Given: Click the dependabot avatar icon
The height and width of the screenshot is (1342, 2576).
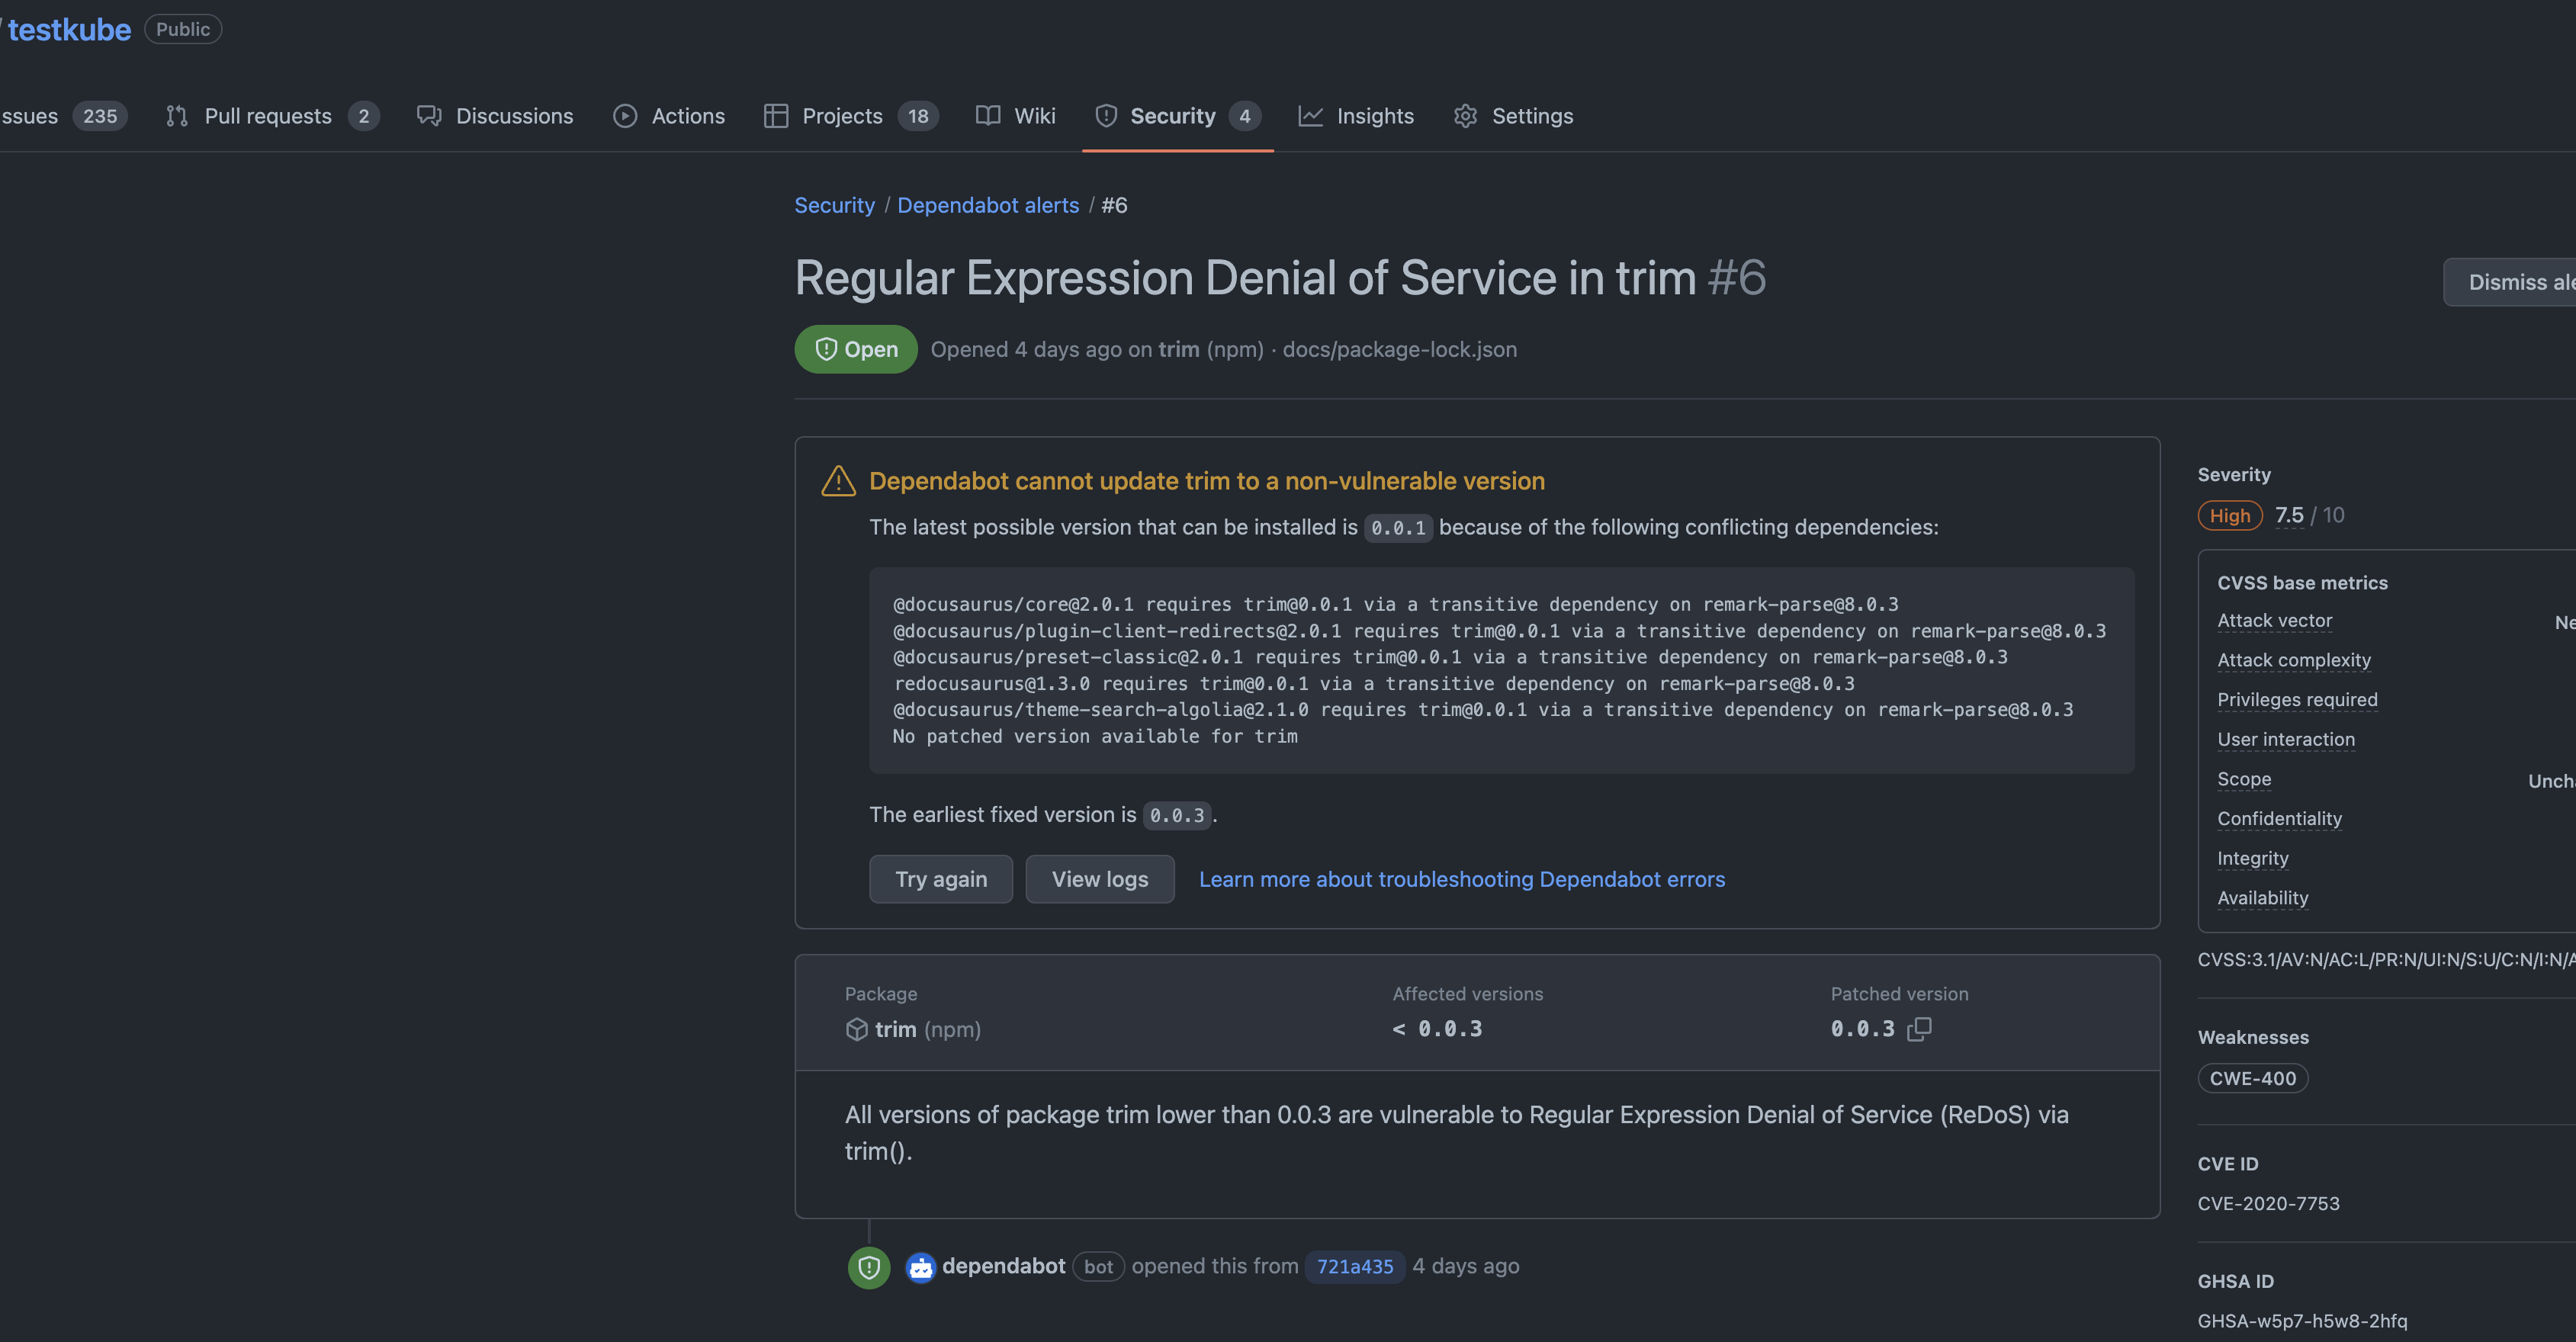Looking at the screenshot, I should click(x=920, y=1267).
